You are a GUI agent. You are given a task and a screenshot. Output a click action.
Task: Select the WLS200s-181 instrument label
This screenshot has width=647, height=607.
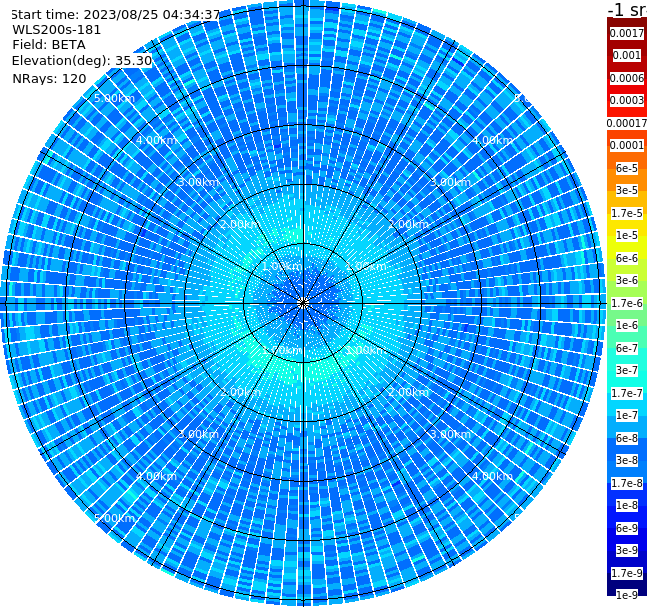57,30
